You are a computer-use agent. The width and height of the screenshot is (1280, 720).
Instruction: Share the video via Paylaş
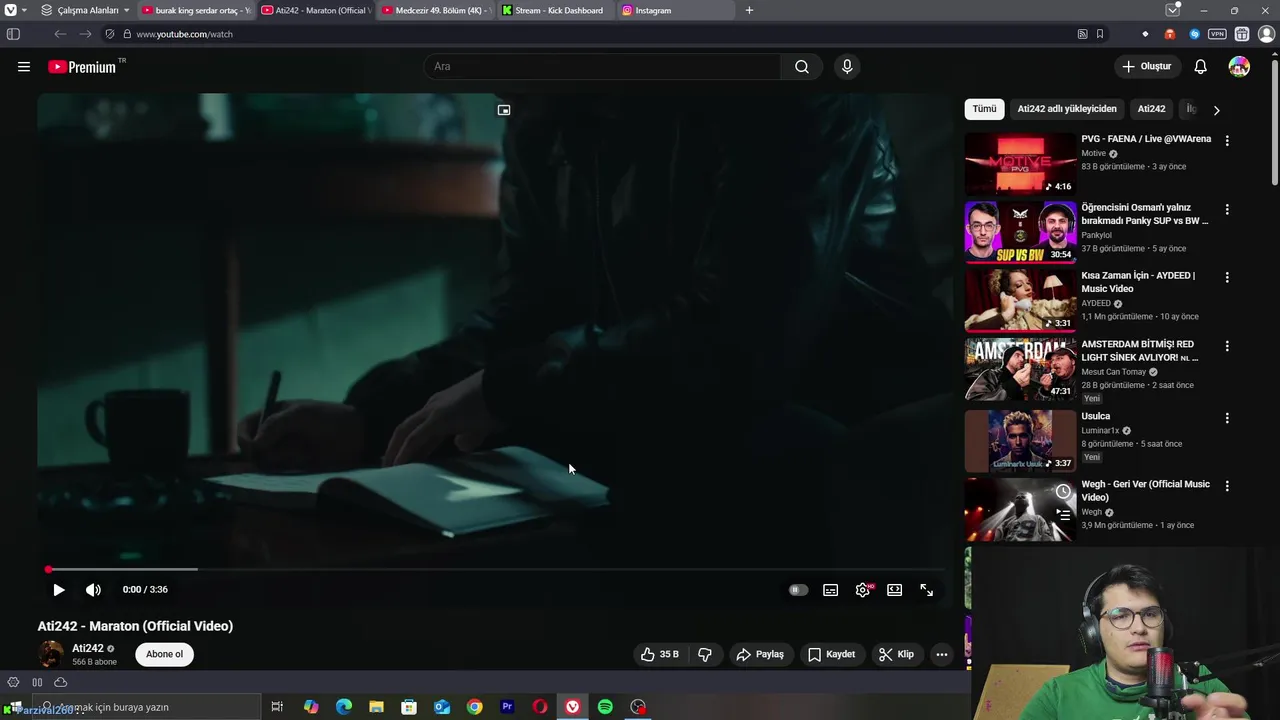760,654
